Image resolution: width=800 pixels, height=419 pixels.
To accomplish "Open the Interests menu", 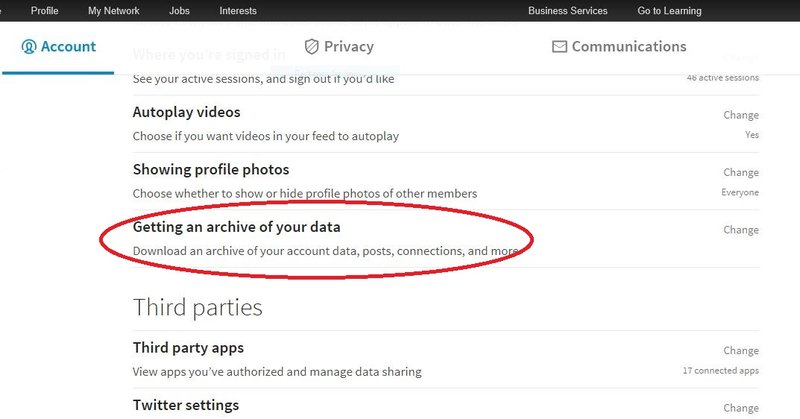I will (x=238, y=11).
